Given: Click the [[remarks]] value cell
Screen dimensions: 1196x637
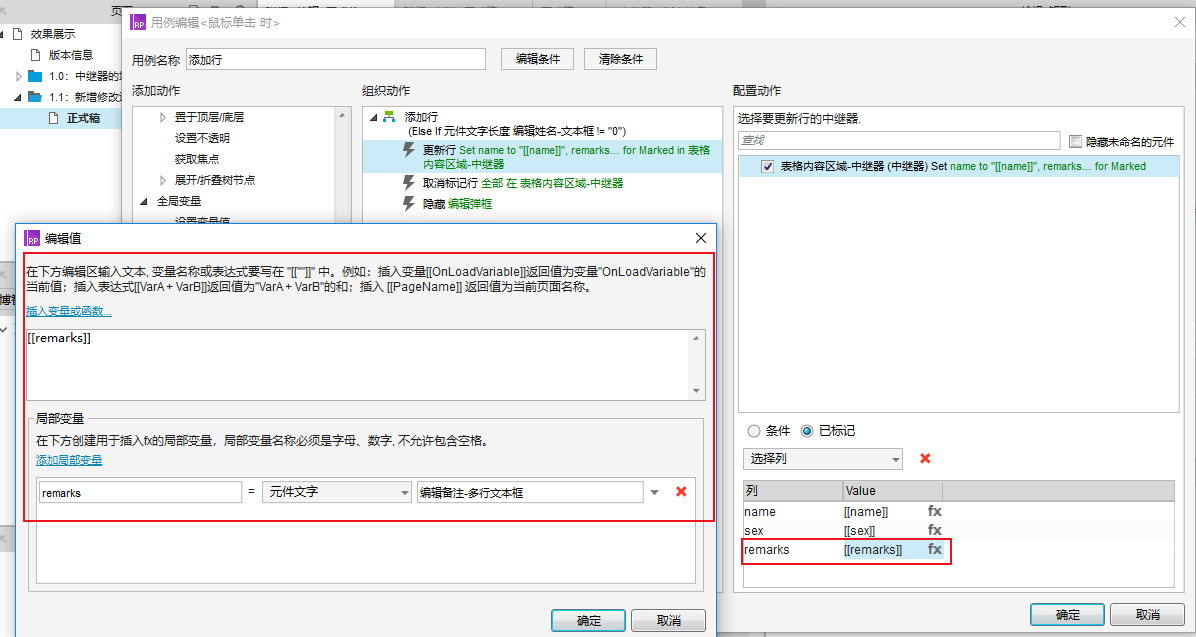Looking at the screenshot, I should 873,550.
